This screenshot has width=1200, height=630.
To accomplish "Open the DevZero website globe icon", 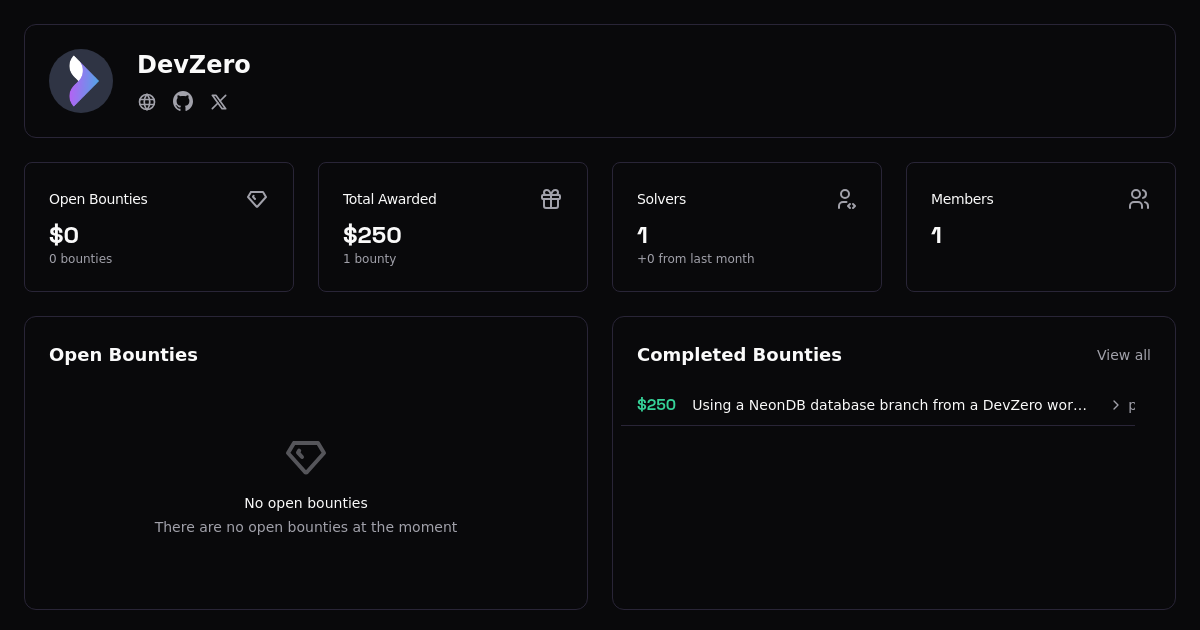I will pos(147,102).
